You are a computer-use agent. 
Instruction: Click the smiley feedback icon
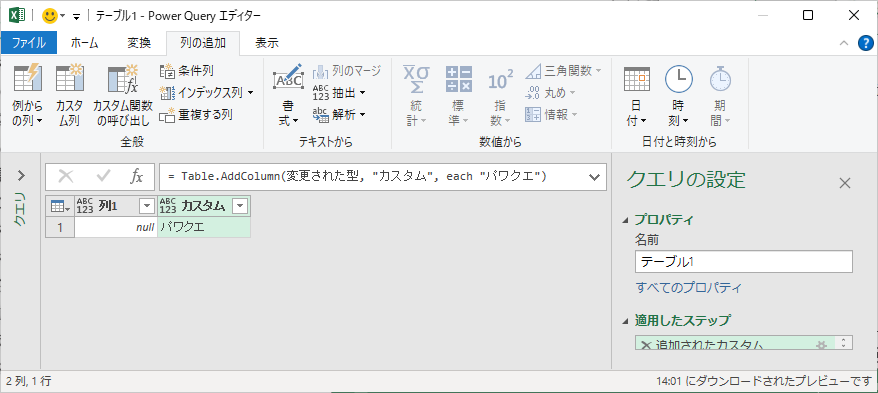pos(50,16)
